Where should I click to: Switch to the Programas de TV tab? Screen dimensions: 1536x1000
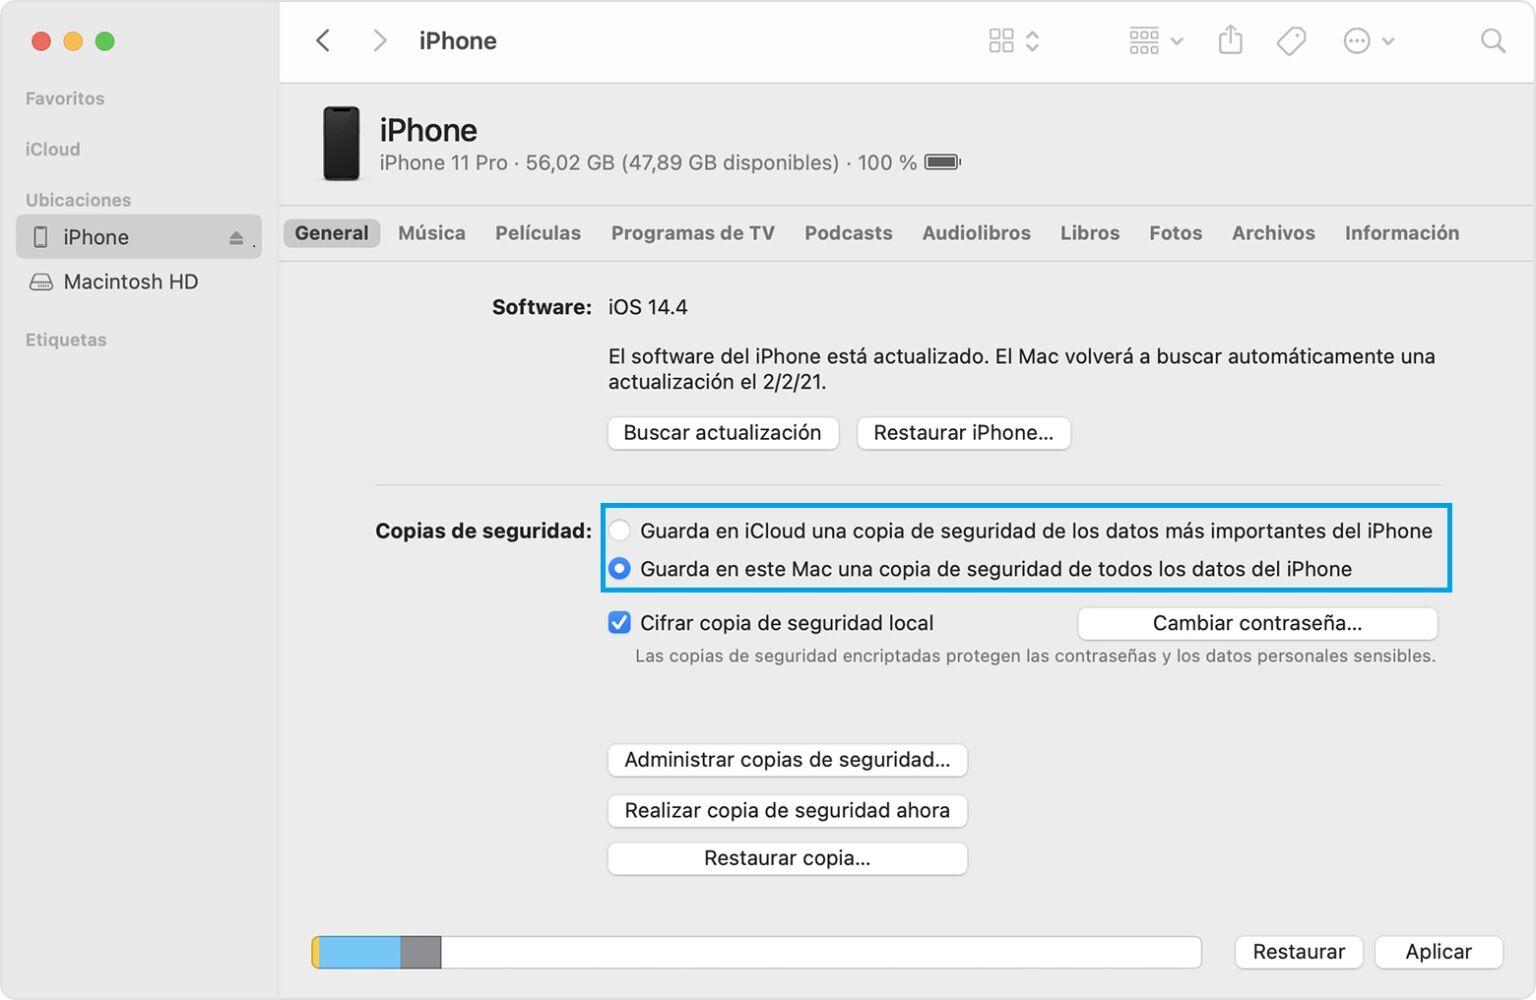693,233
